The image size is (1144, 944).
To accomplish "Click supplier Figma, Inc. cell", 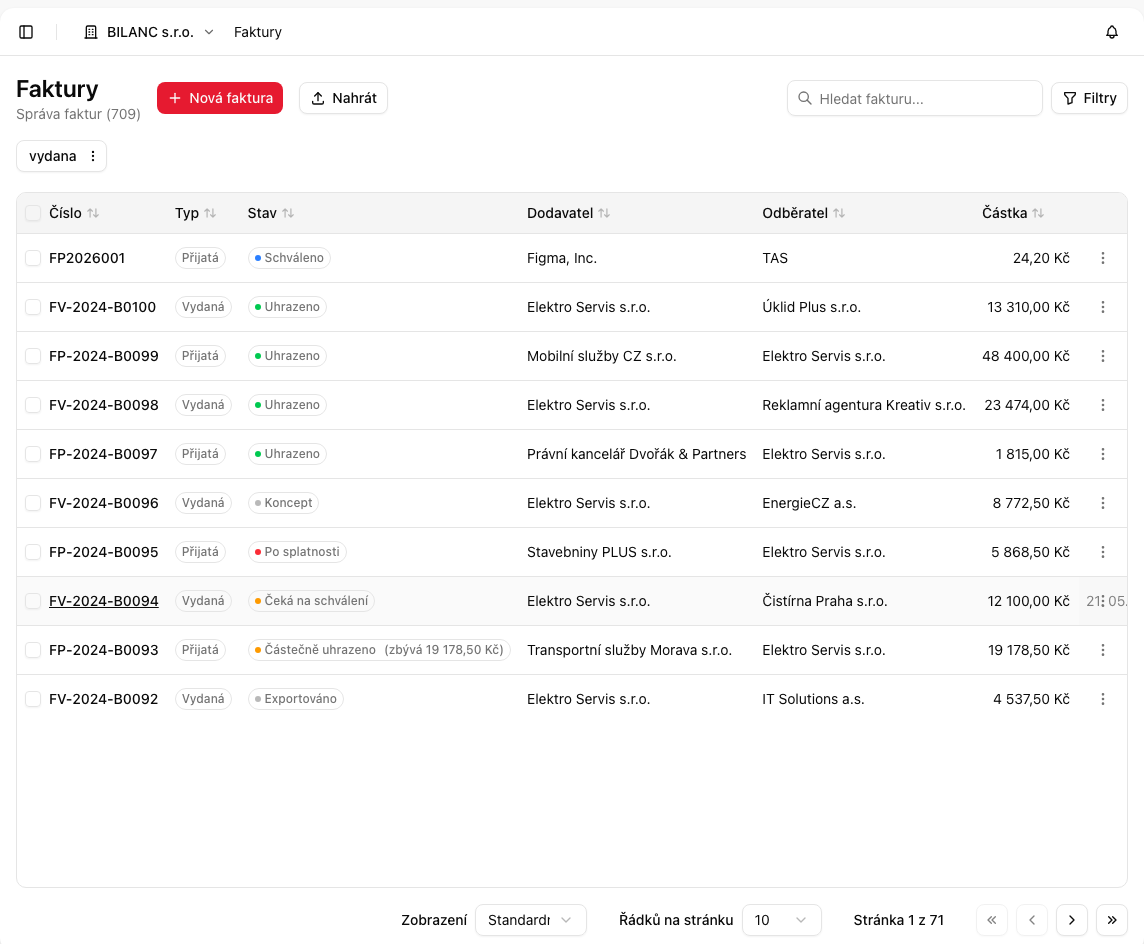I will (562, 258).
